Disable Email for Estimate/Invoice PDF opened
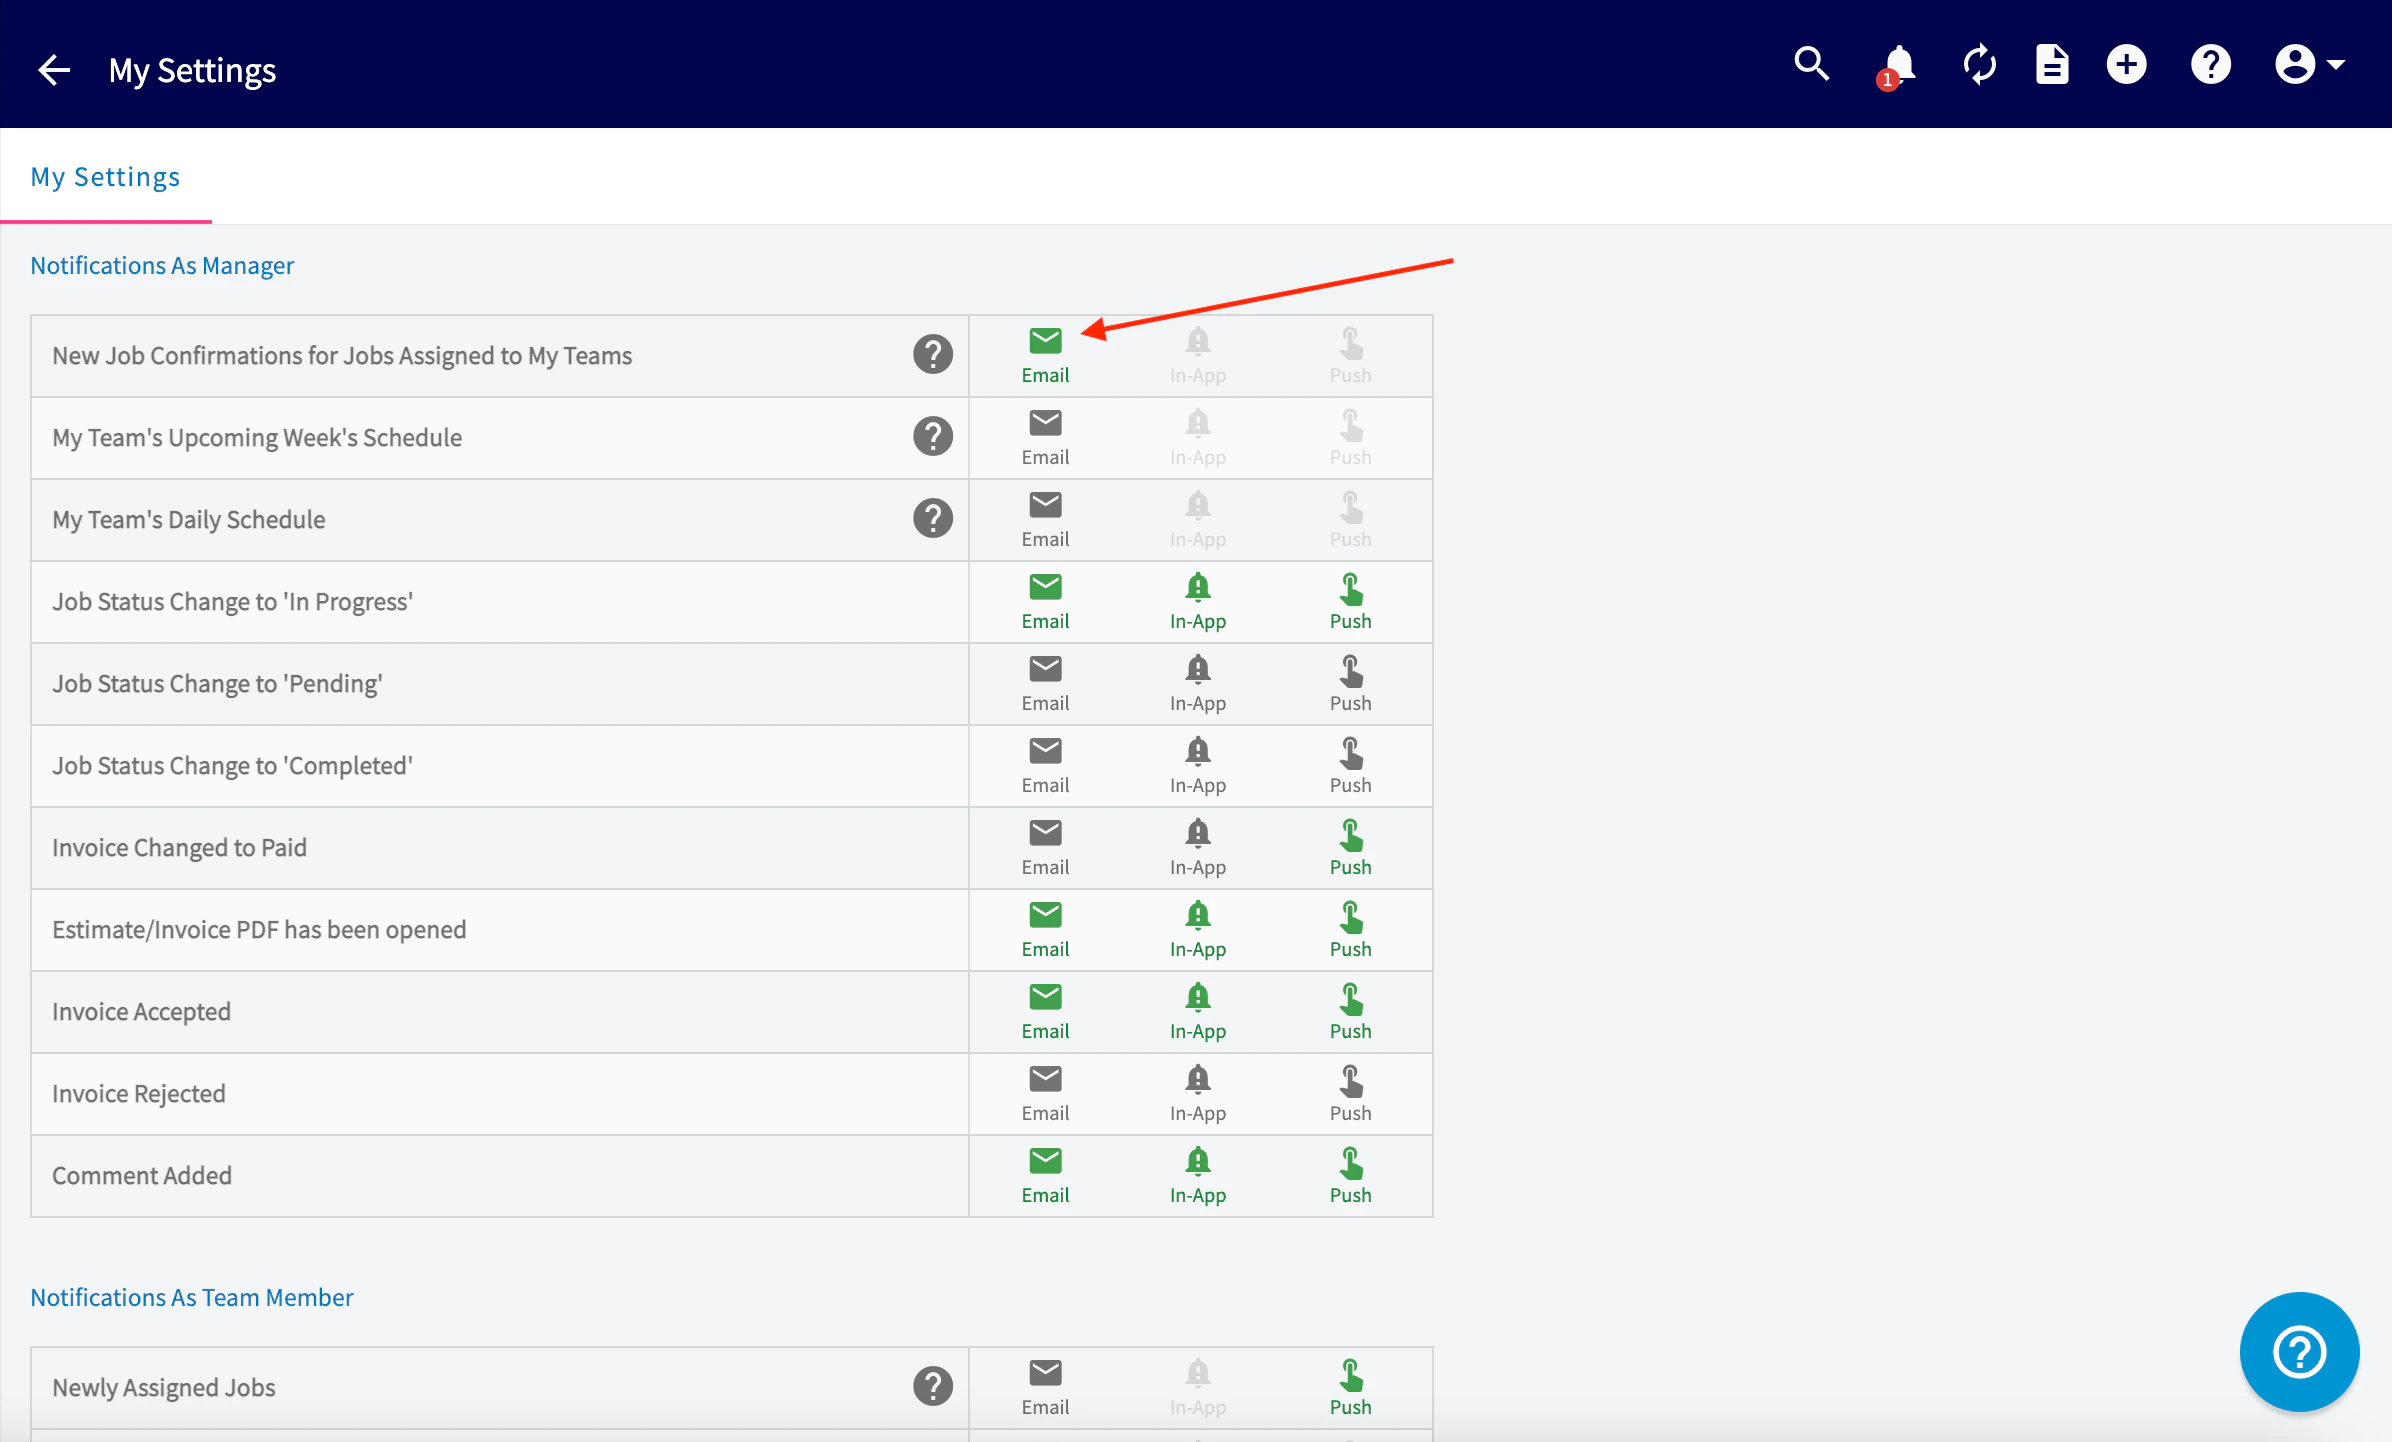 (x=1045, y=930)
